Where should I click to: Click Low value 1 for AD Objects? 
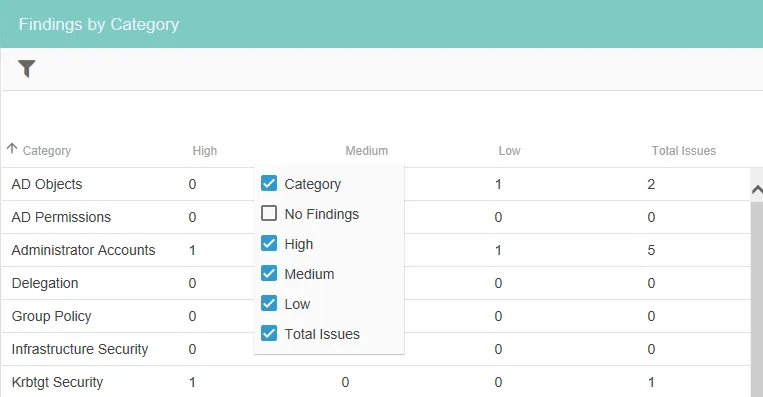498,184
